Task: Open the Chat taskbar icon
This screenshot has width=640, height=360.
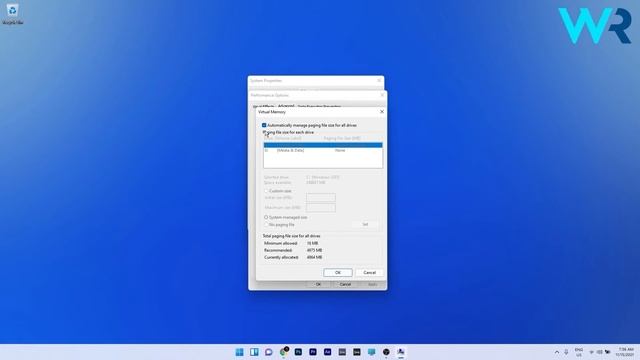Action: point(269,352)
